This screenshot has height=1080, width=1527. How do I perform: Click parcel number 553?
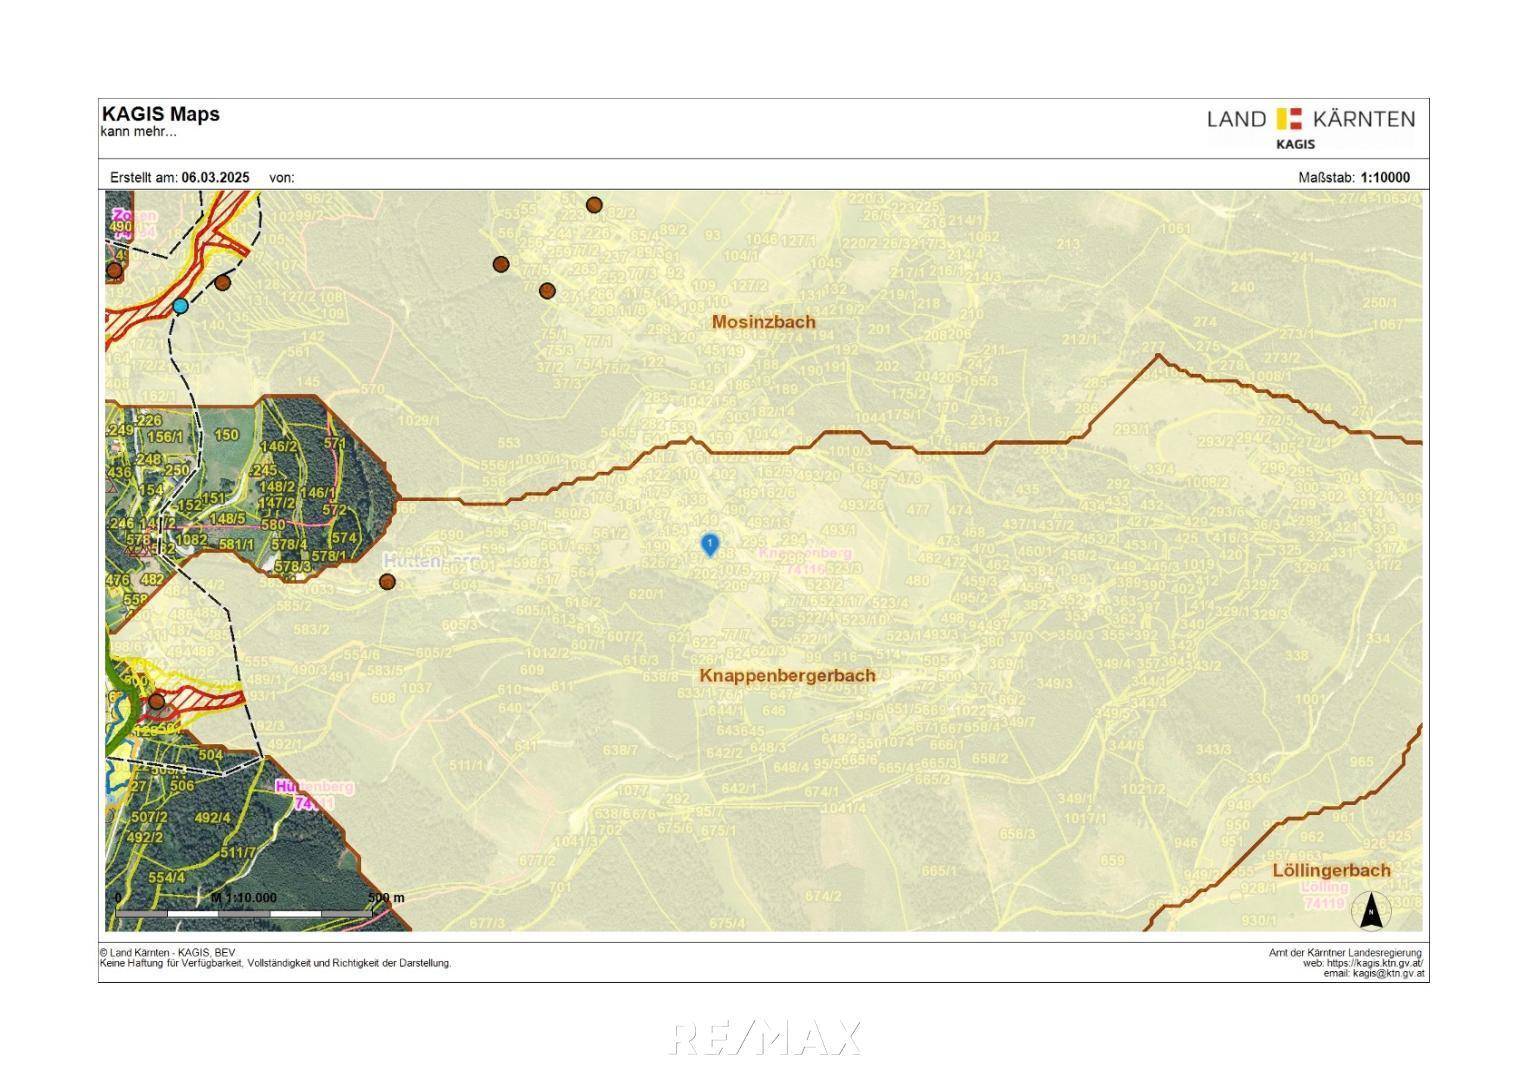pyautogui.click(x=509, y=443)
